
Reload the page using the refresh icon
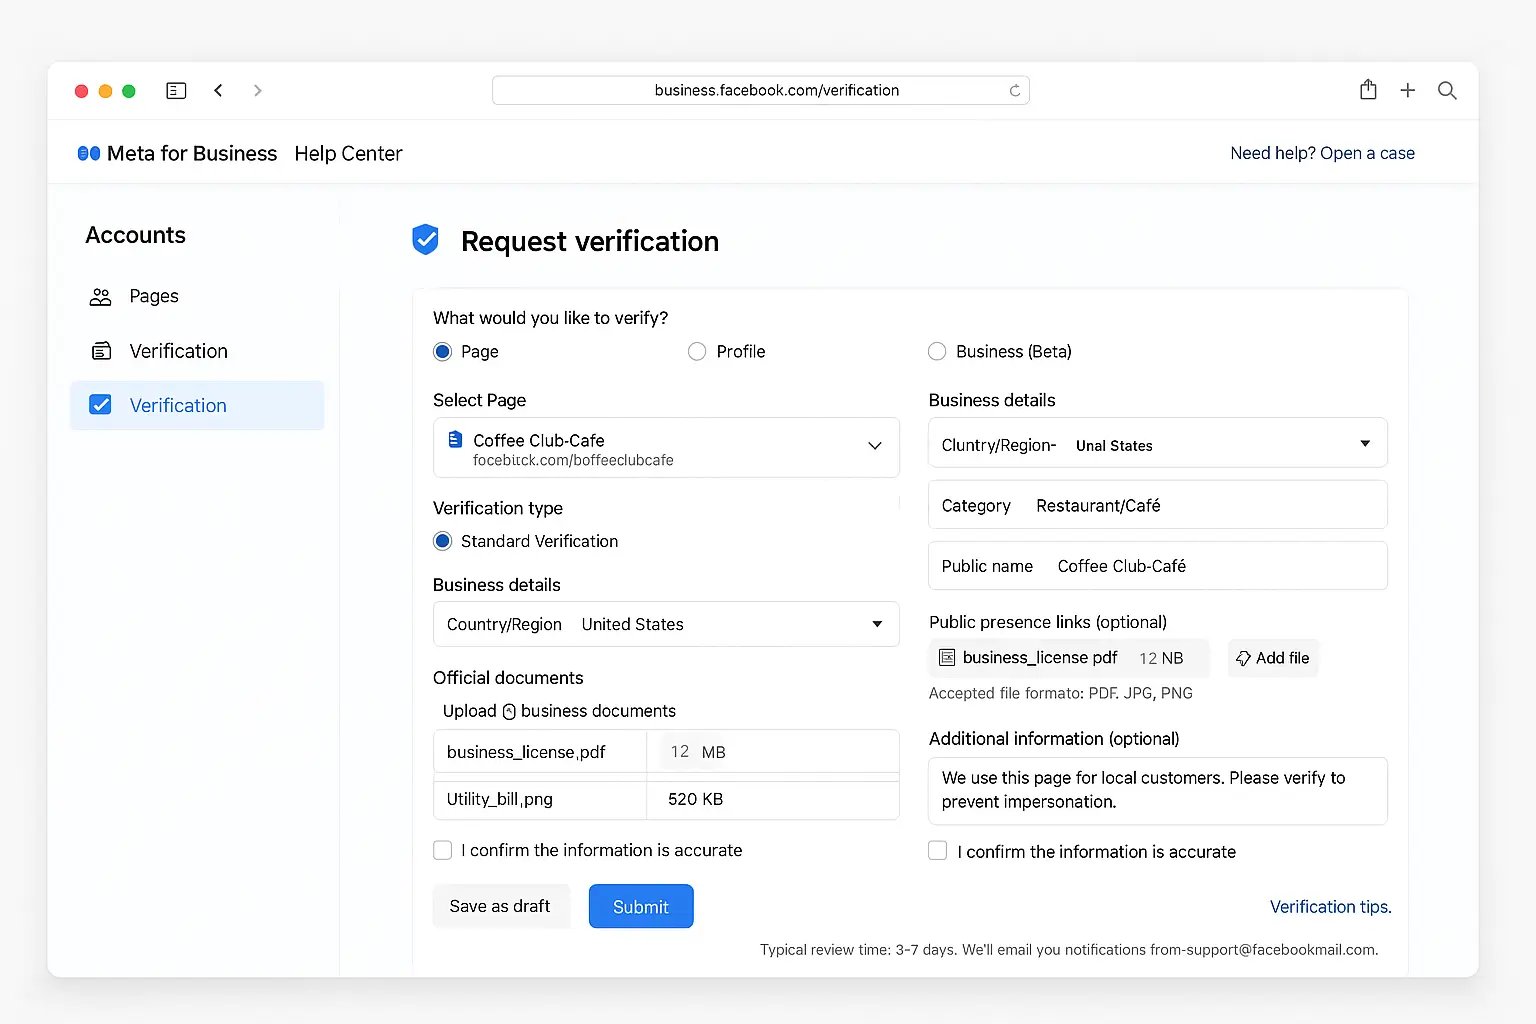point(1014,91)
